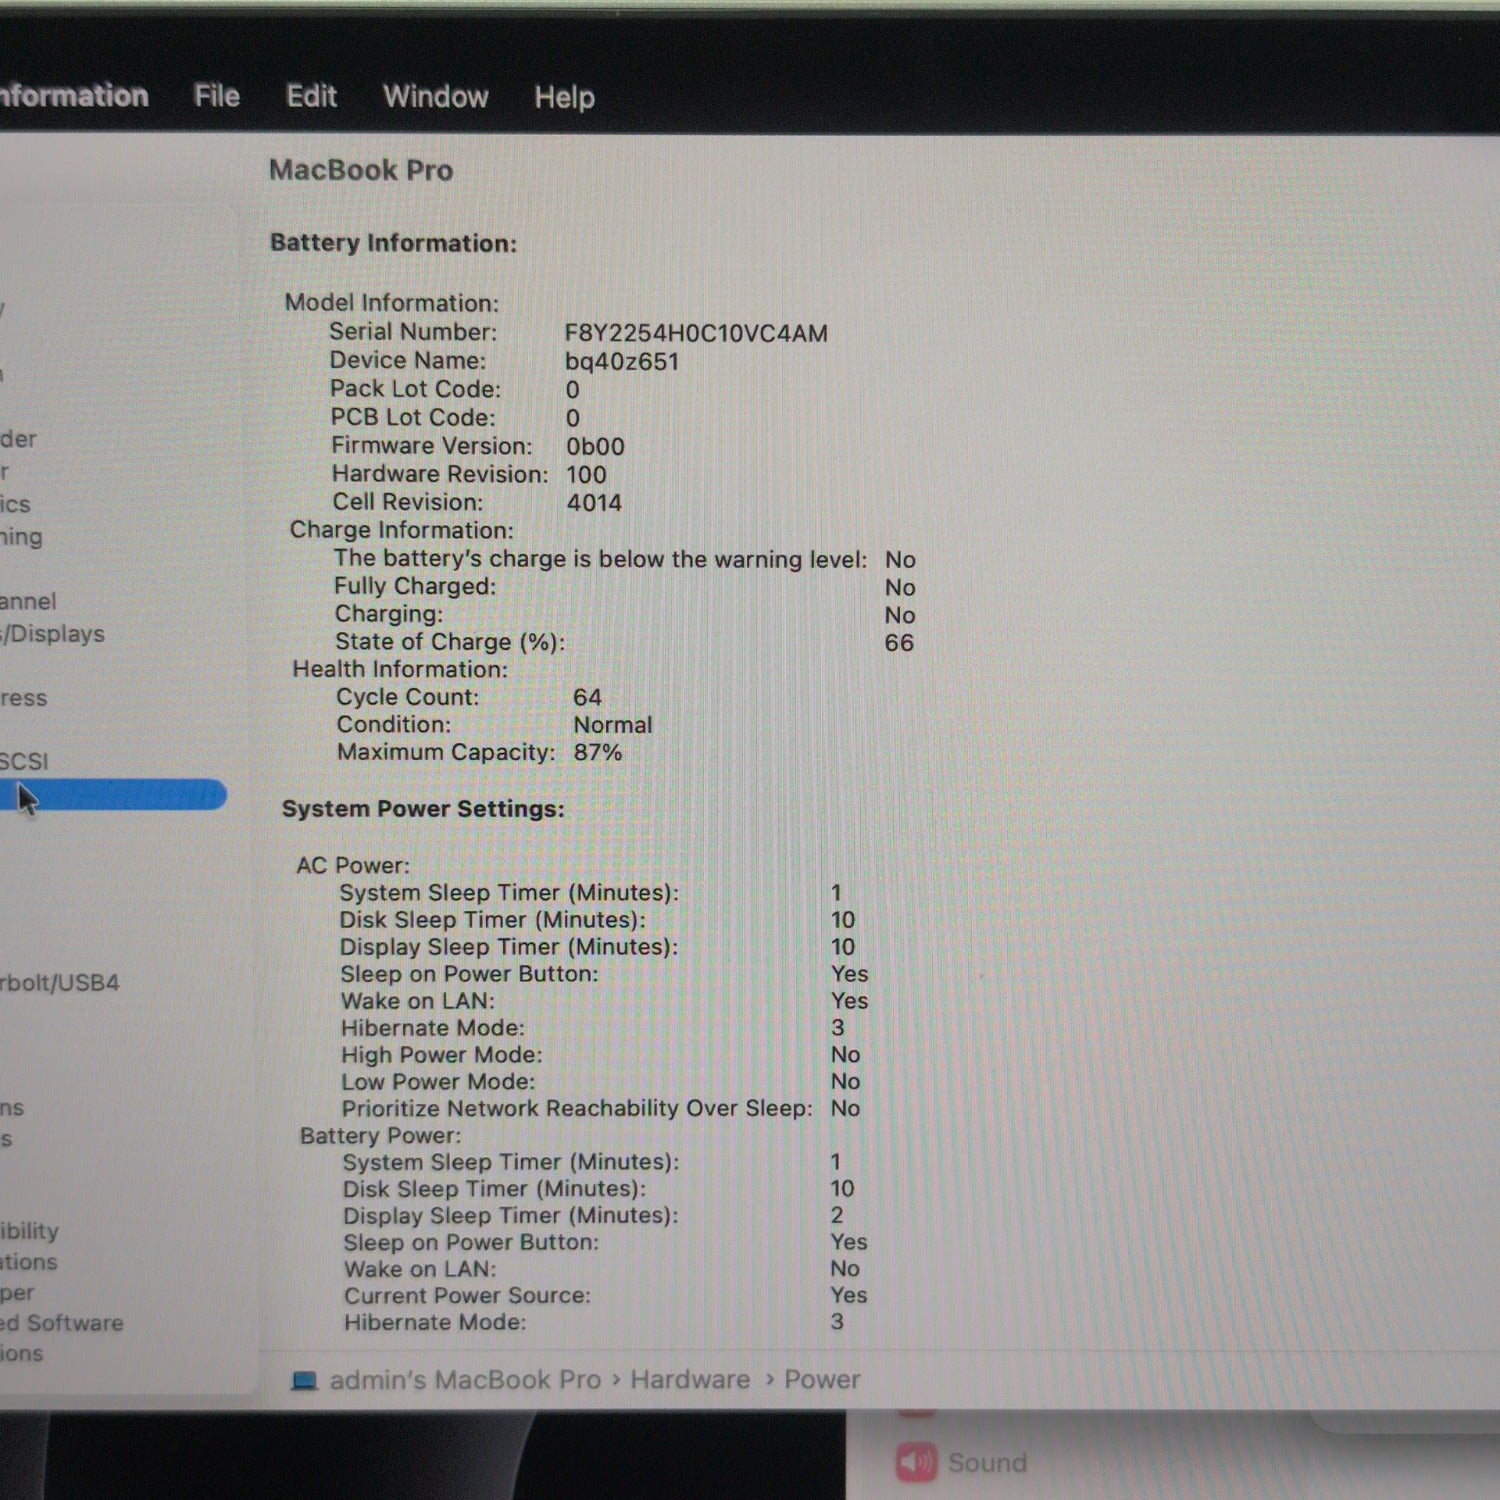The width and height of the screenshot is (1500, 1500).
Task: Select Thunderbolt/USB4 in the sidebar
Action: click(59, 982)
